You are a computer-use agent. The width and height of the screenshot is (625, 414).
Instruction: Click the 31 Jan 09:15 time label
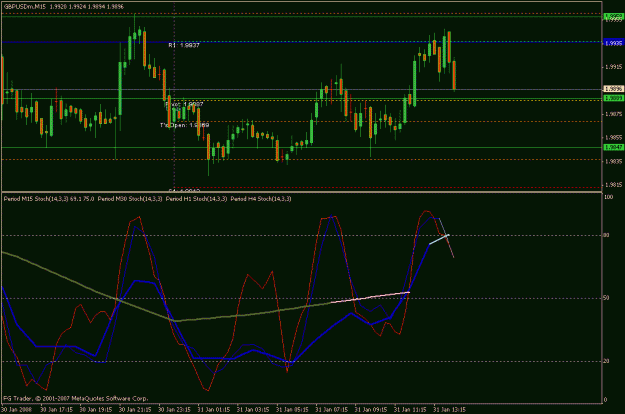click(x=371, y=410)
